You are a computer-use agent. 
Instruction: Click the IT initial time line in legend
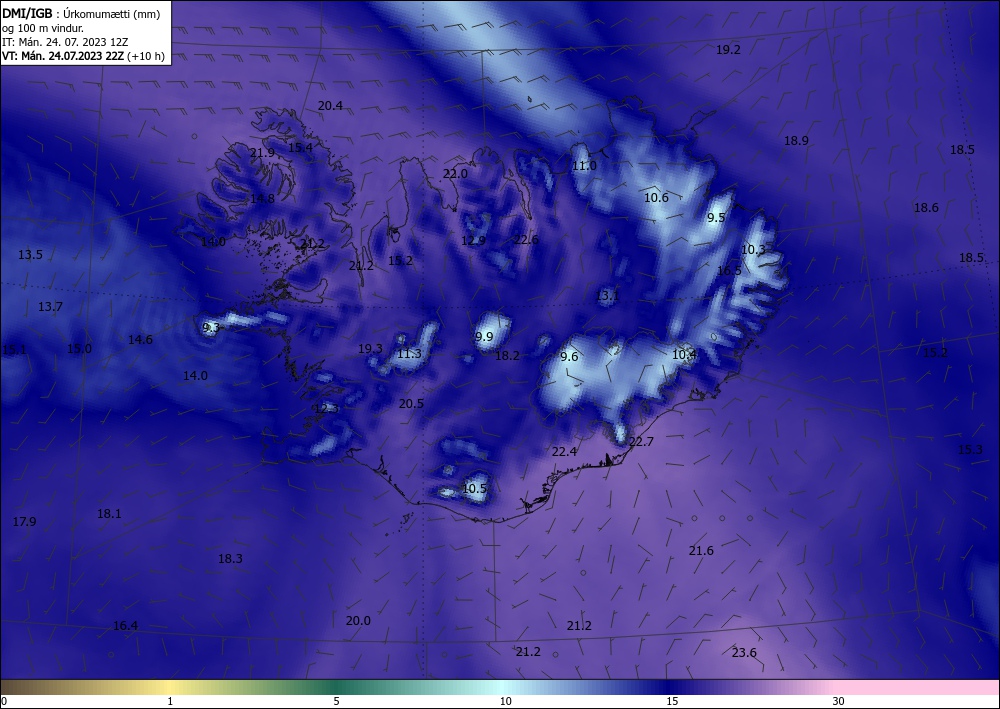tap(65, 42)
